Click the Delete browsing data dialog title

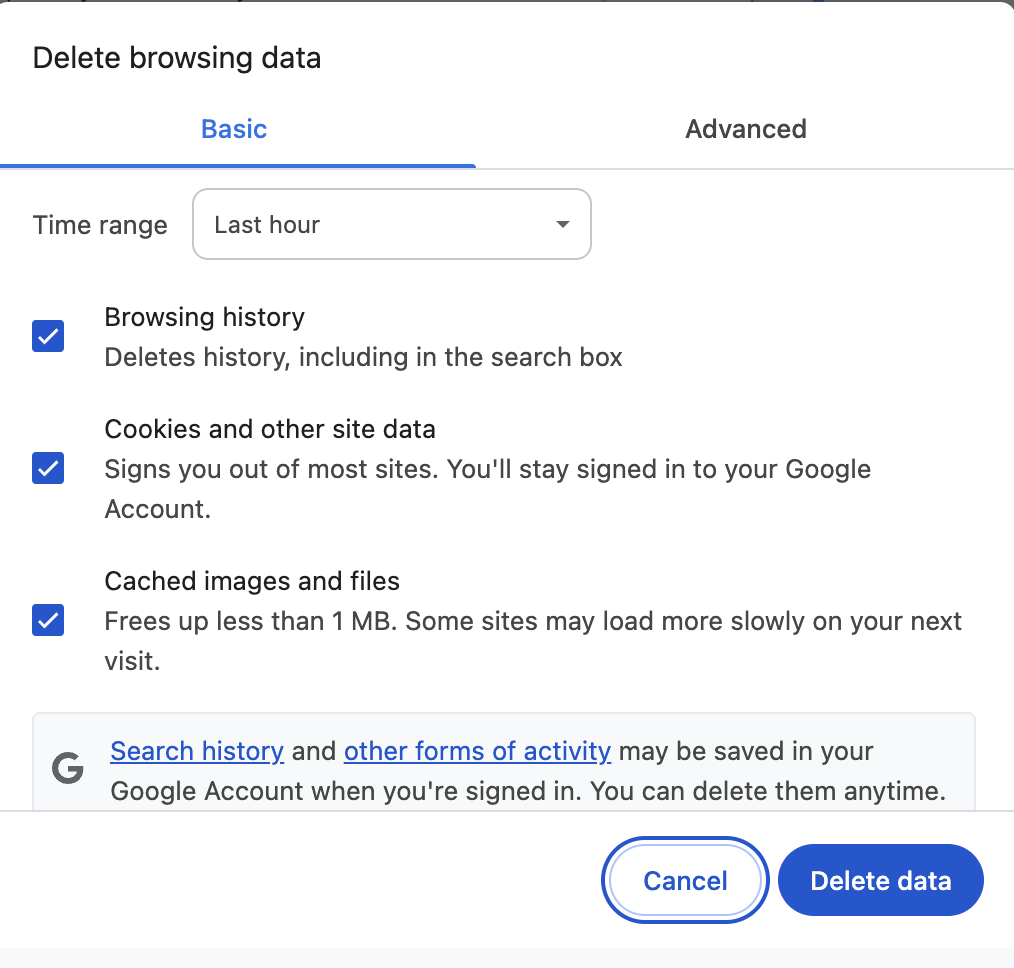[177, 58]
